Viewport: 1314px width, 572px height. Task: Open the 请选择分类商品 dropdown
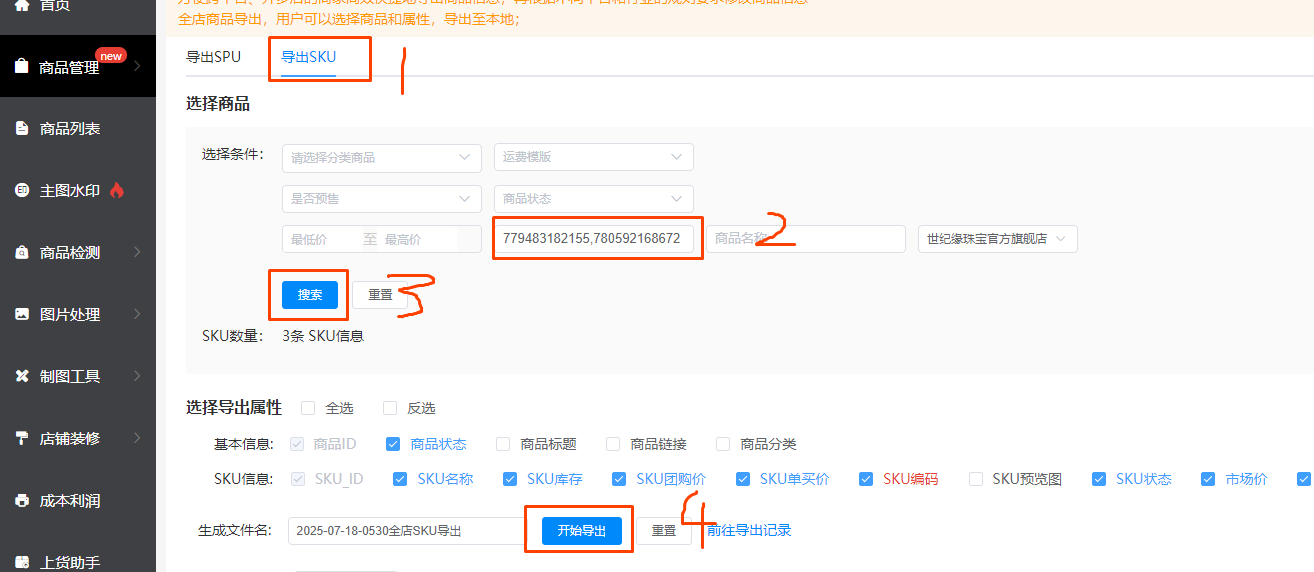(x=381, y=157)
